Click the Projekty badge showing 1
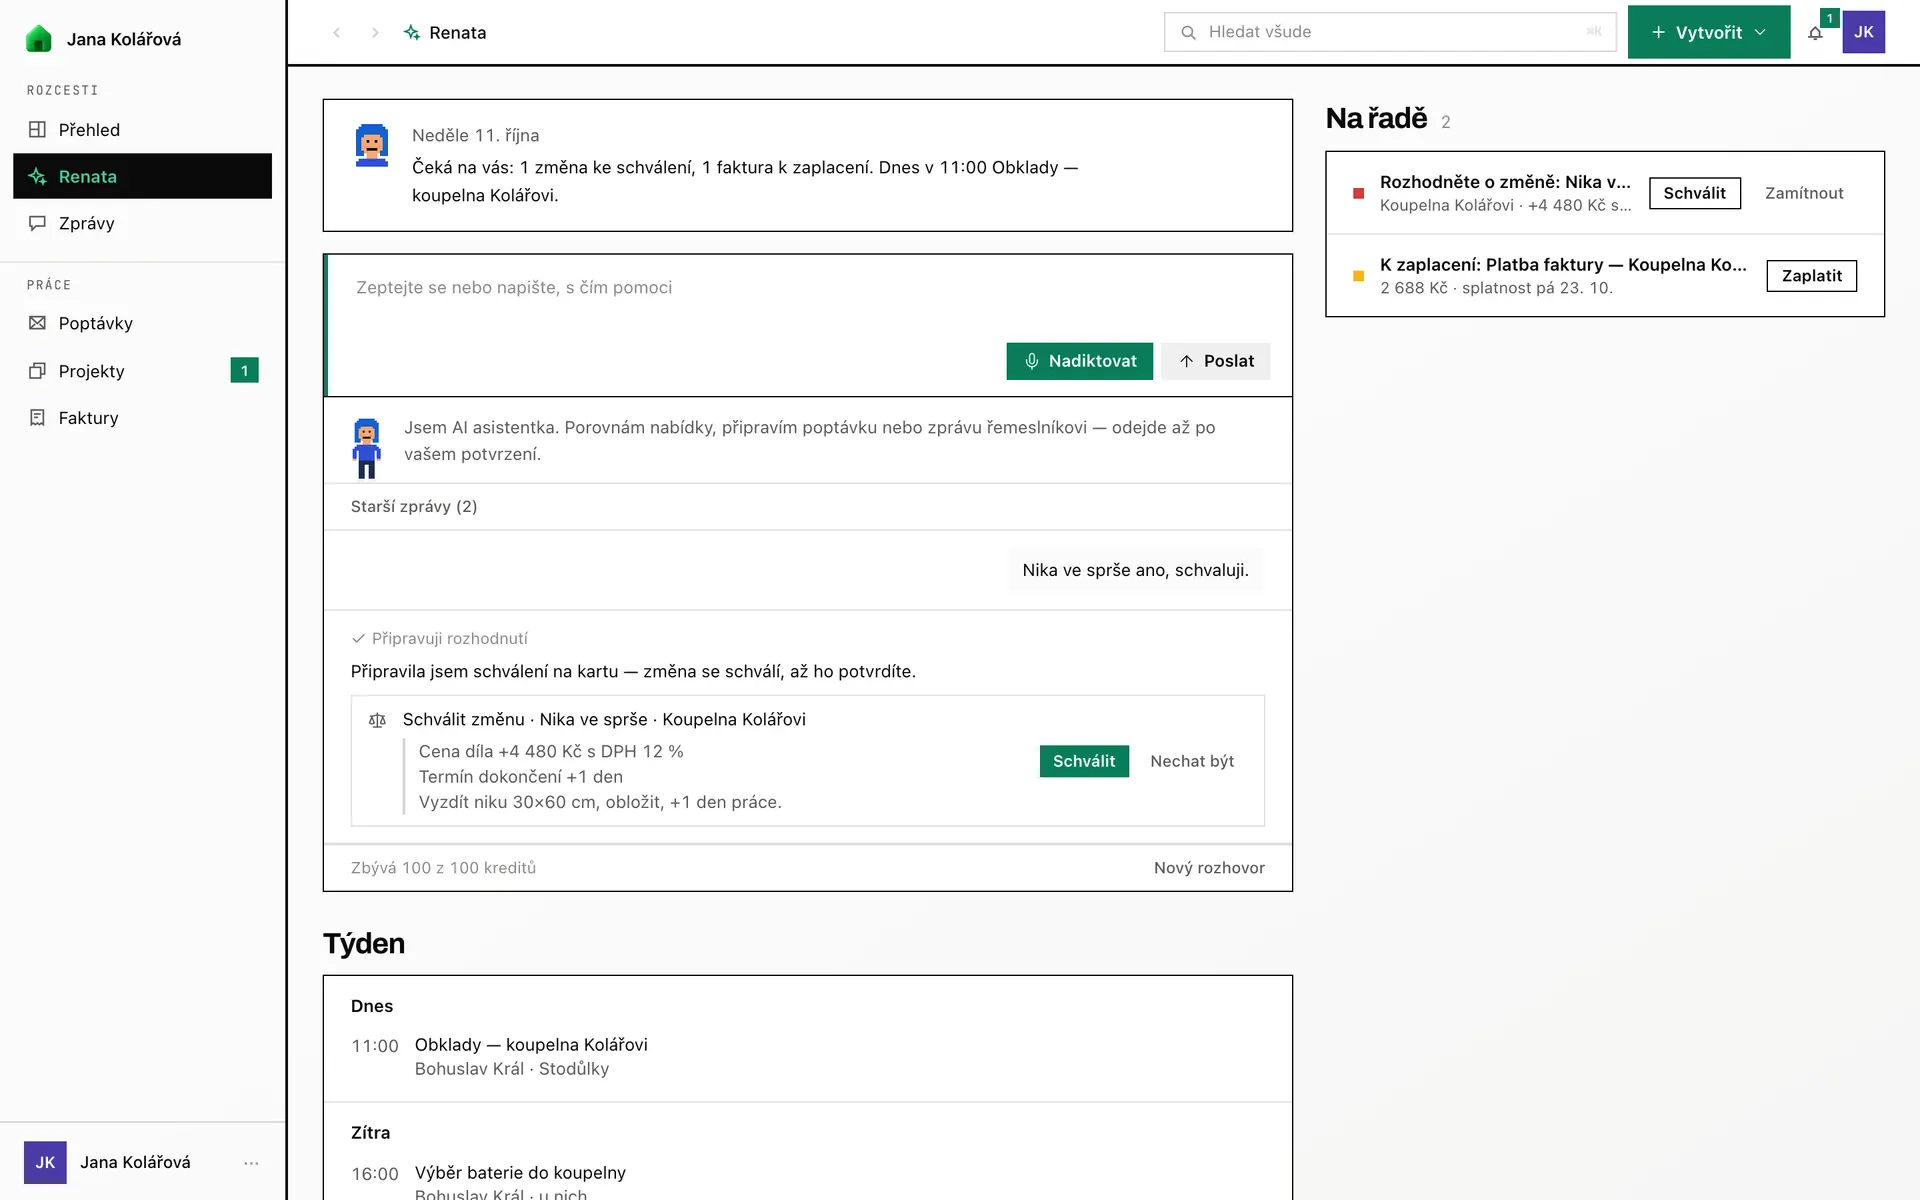Screen dimensions: 1920x1200 point(244,371)
